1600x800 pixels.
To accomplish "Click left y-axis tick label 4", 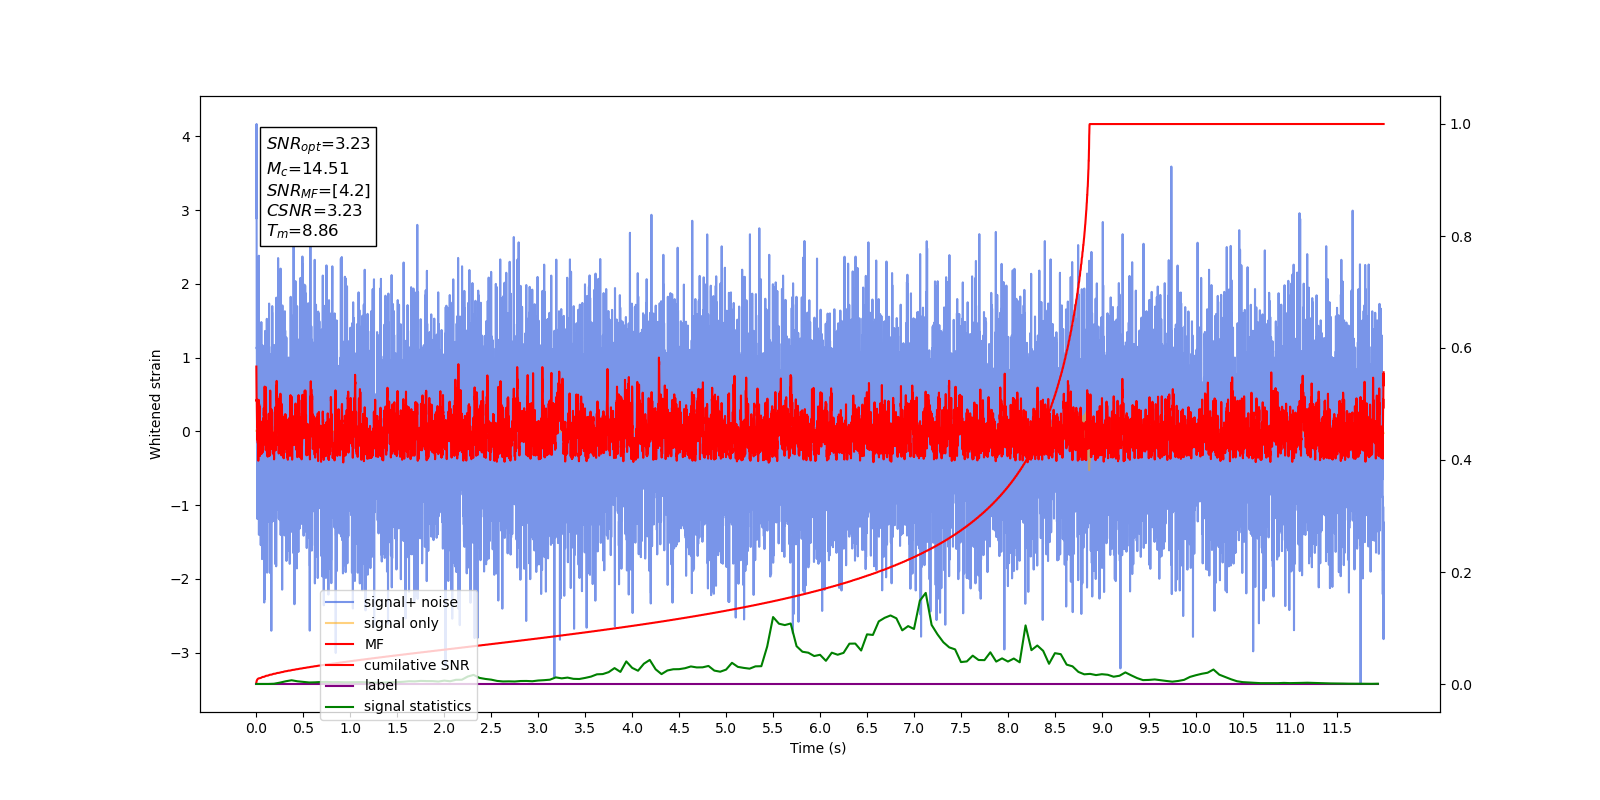I will [186, 137].
